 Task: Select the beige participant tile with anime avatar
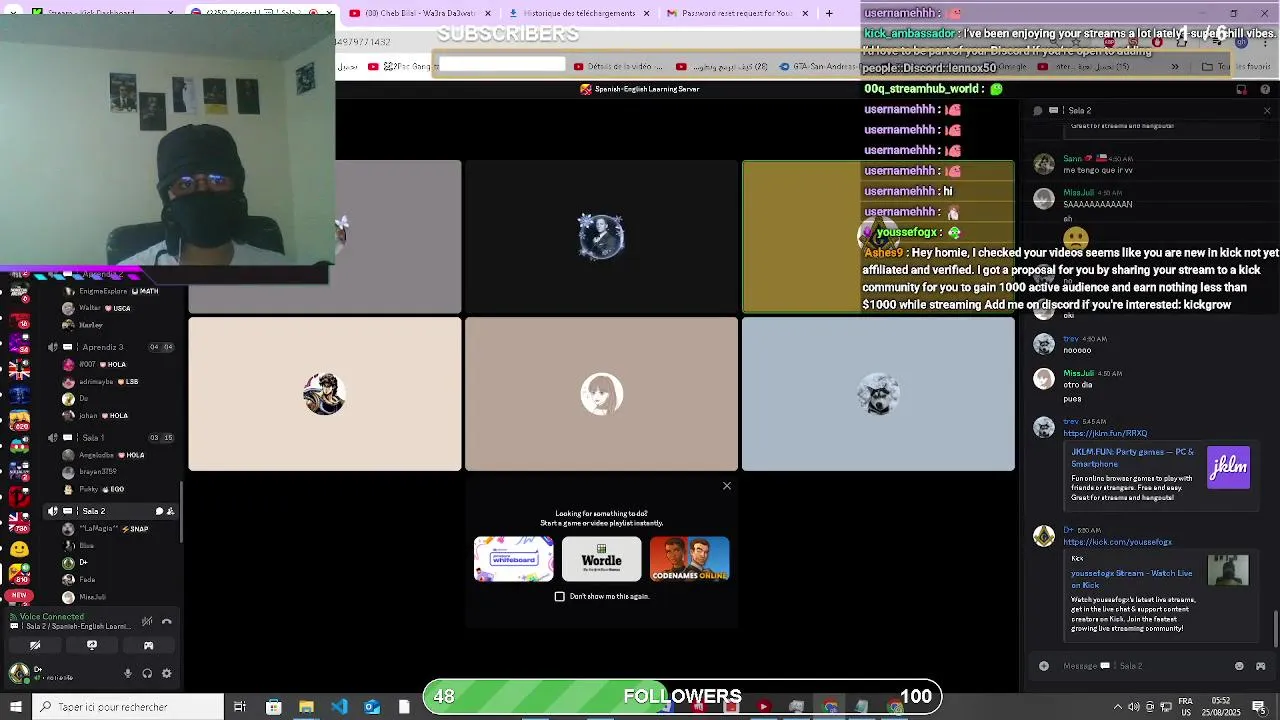[325, 394]
